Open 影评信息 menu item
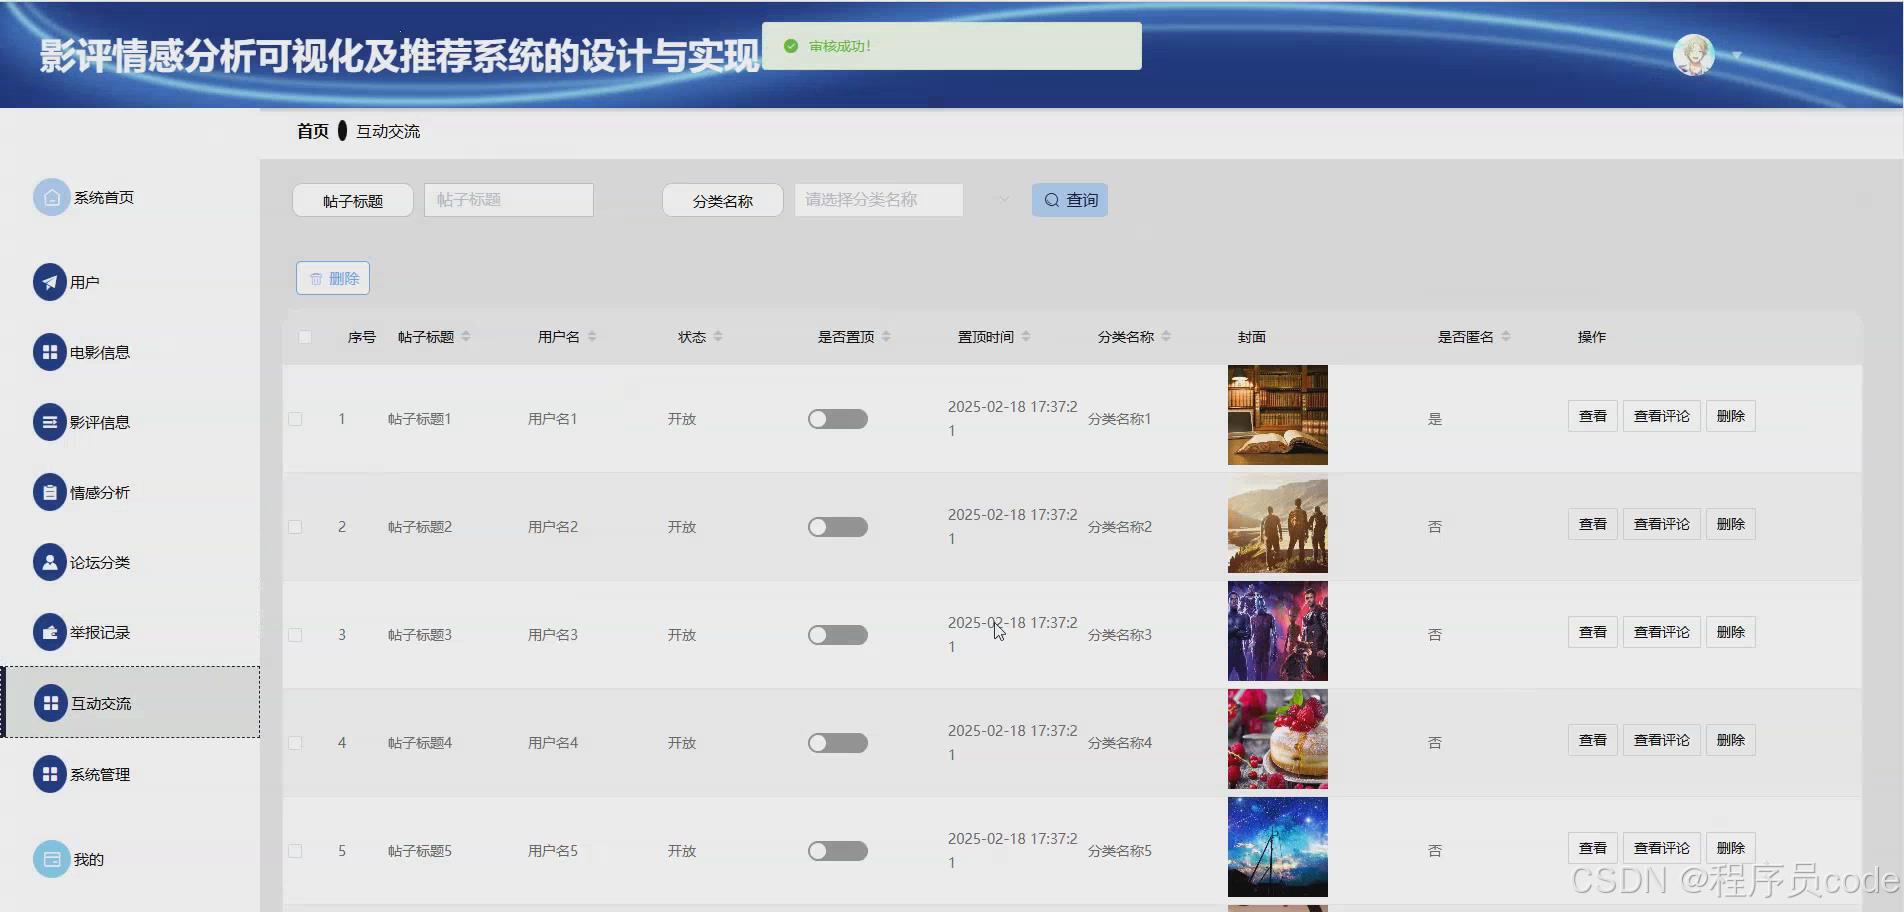 pos(100,423)
